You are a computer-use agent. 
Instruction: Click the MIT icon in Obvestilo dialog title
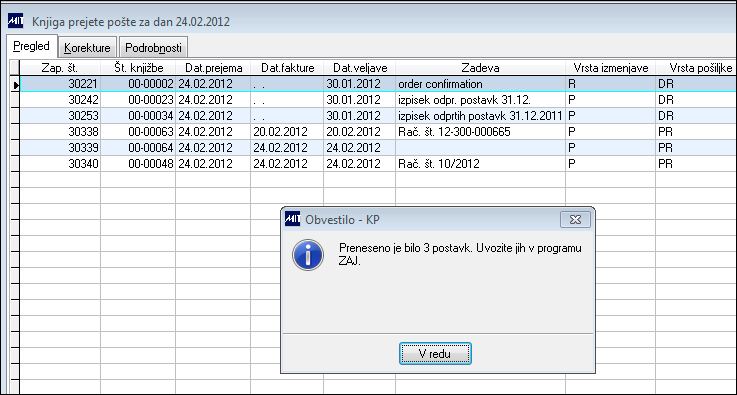[x=292, y=219]
